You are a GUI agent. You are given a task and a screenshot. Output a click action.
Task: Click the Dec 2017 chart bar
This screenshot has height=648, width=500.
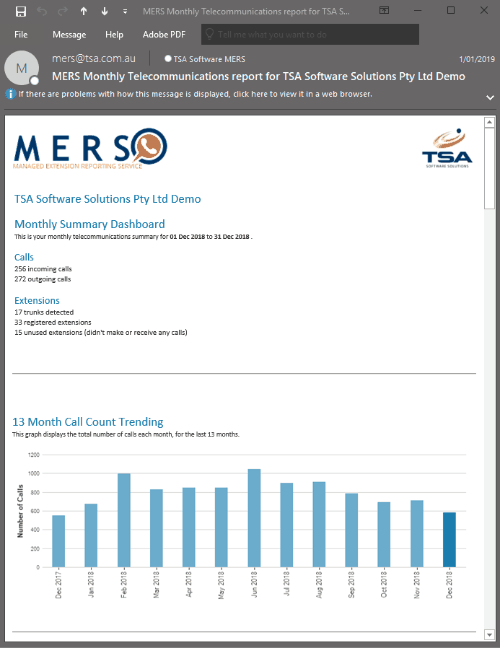[59, 541]
